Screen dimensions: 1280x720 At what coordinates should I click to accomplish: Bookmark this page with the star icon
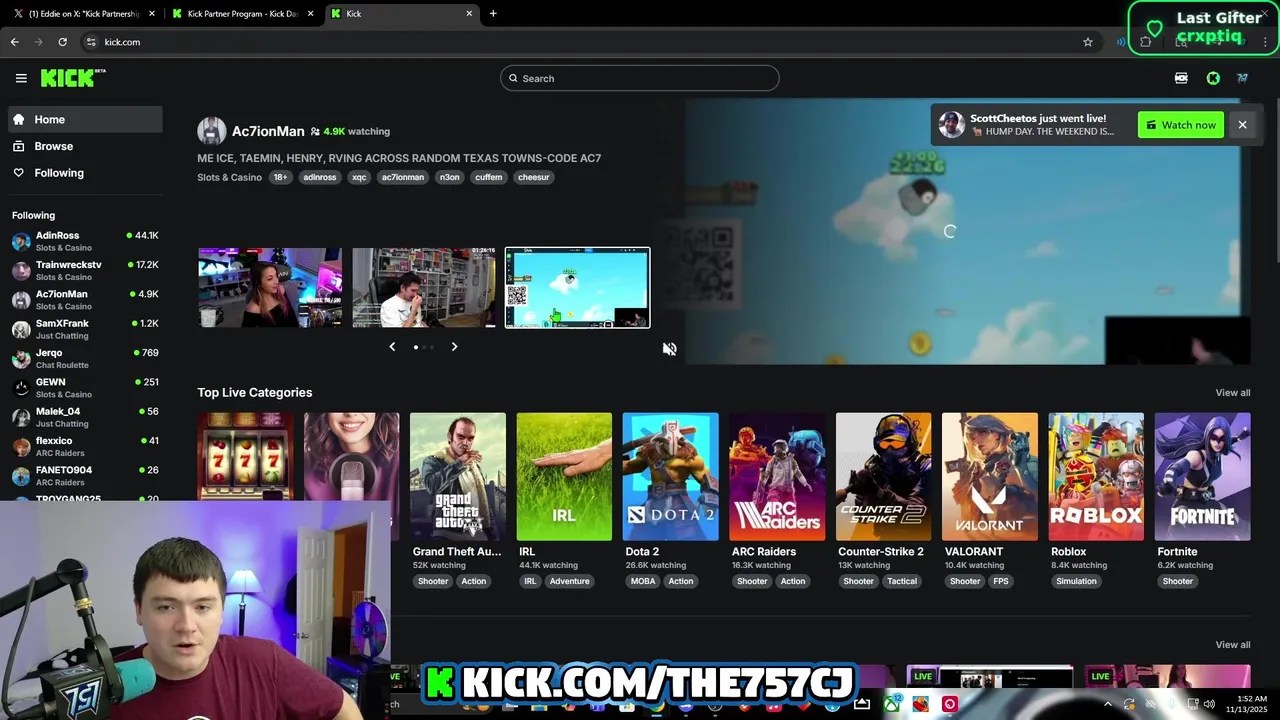click(1088, 42)
